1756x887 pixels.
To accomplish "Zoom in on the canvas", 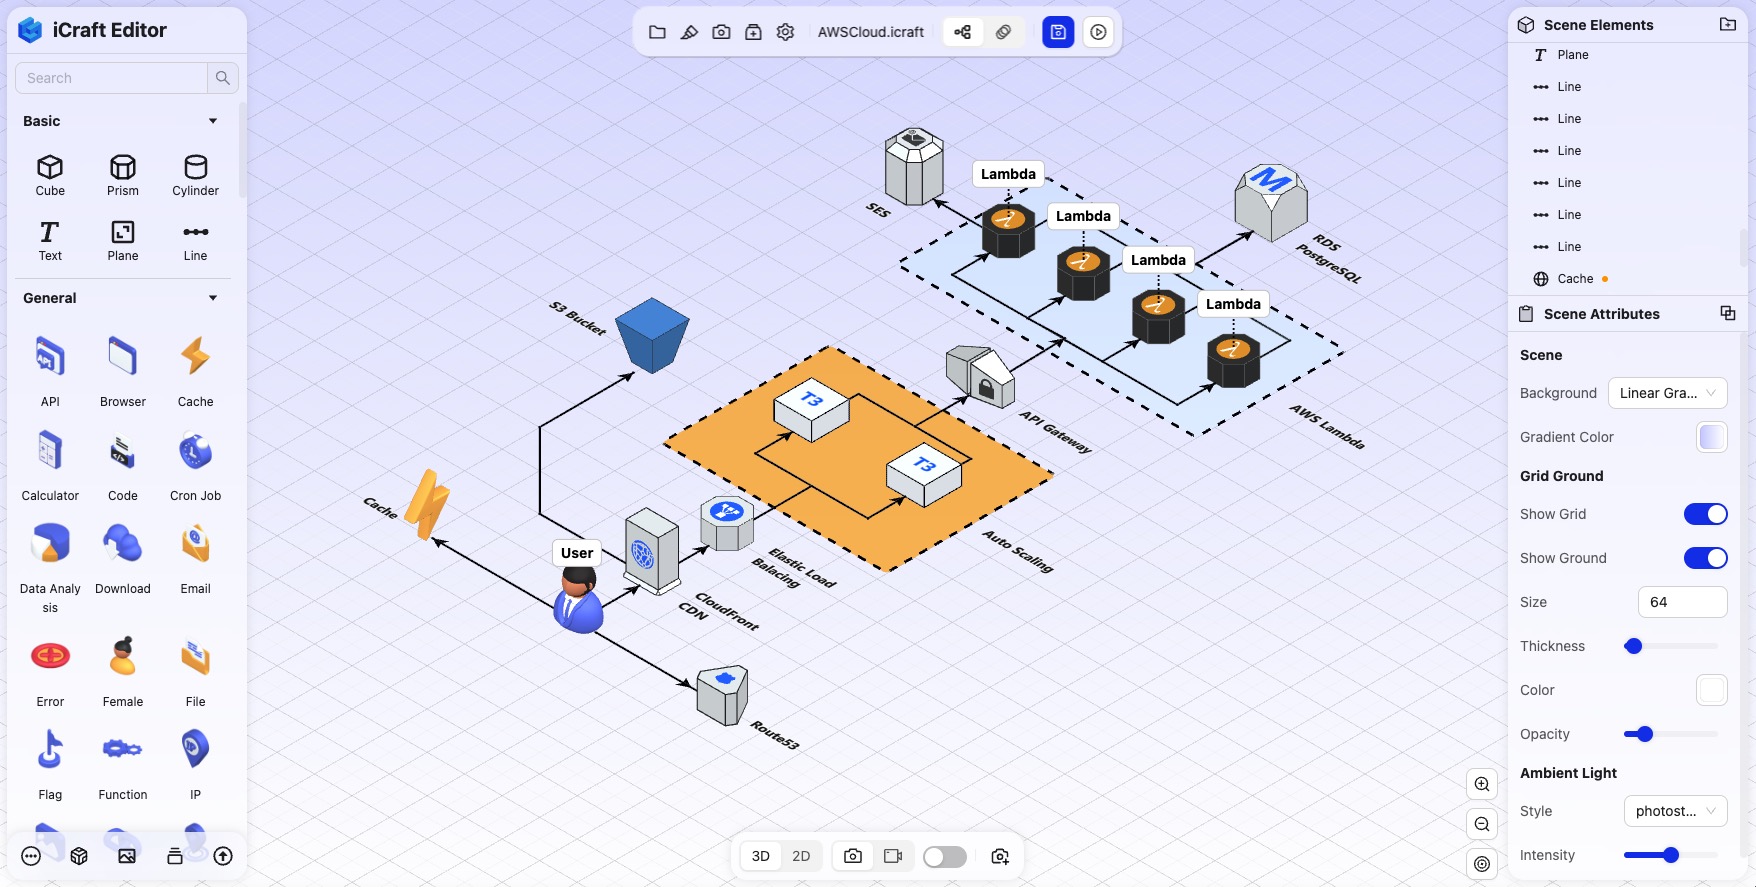I will pyautogui.click(x=1482, y=784).
